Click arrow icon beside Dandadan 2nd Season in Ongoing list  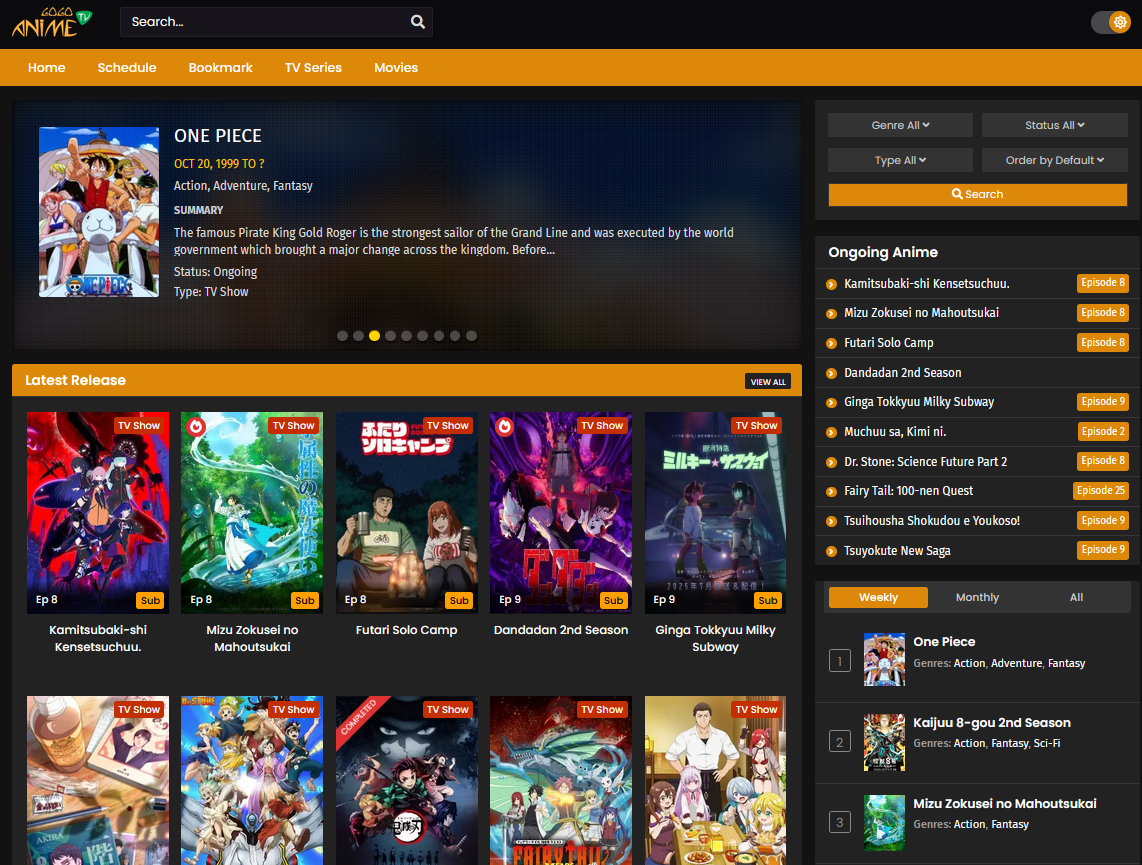[x=831, y=373]
